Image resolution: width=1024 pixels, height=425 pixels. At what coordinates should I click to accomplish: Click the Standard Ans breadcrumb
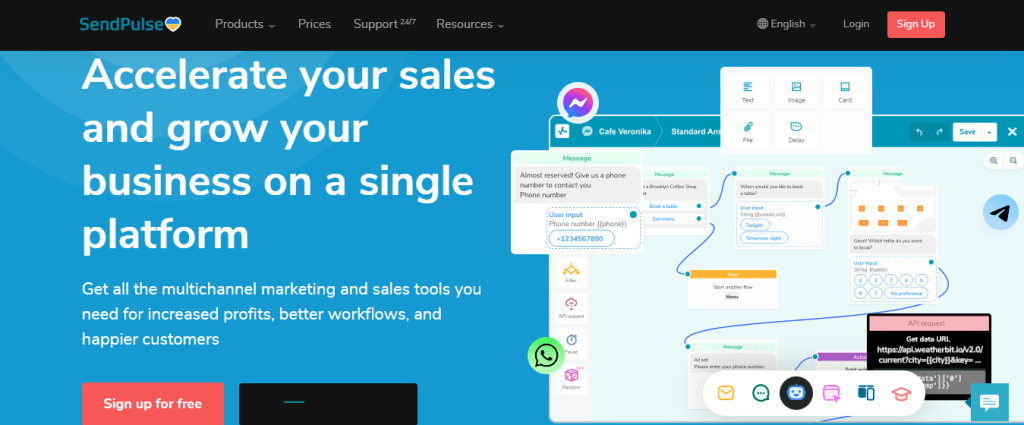[x=695, y=131]
